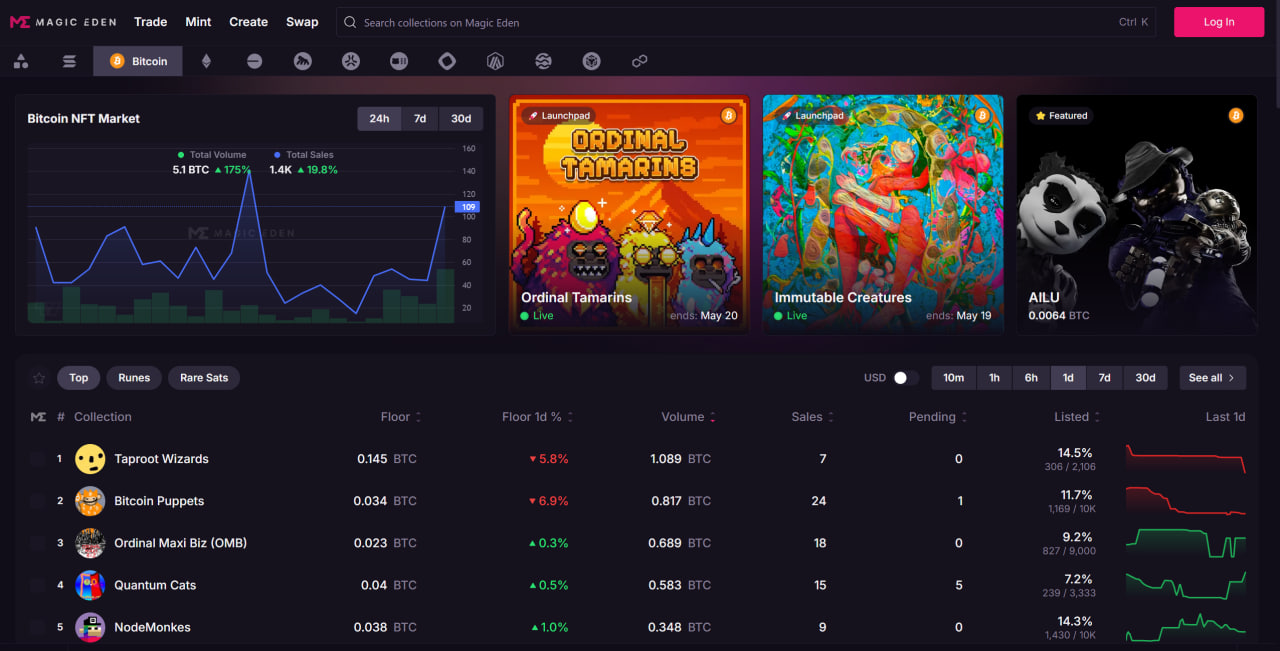
Task: Open the Quantum Cats collection
Action: pyautogui.click(x=155, y=585)
